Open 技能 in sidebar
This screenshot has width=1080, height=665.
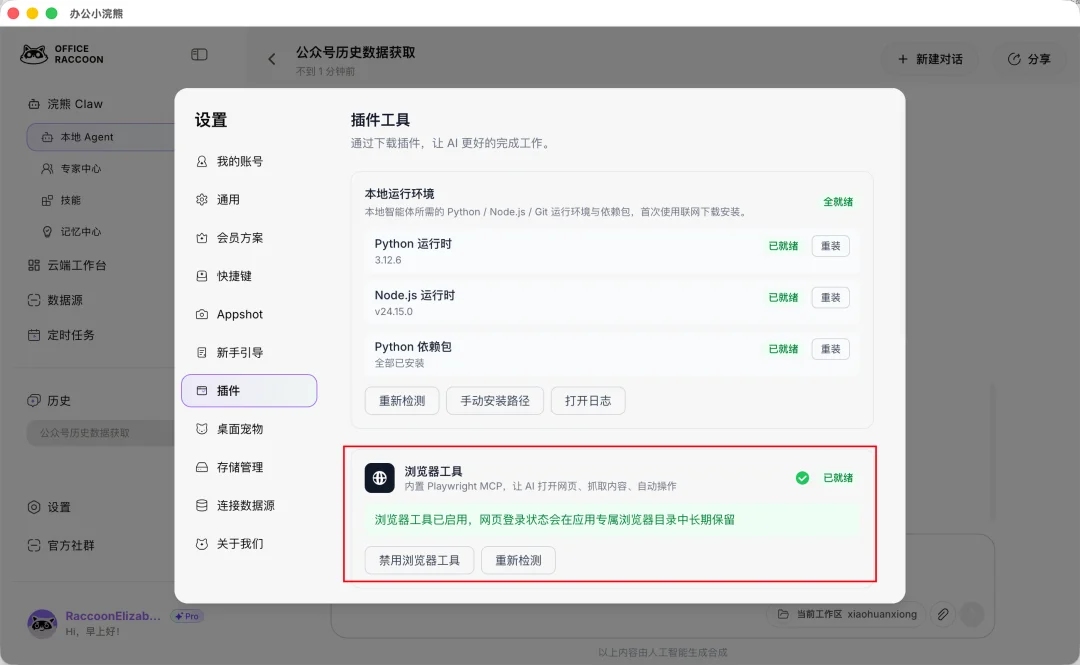pos(61,201)
